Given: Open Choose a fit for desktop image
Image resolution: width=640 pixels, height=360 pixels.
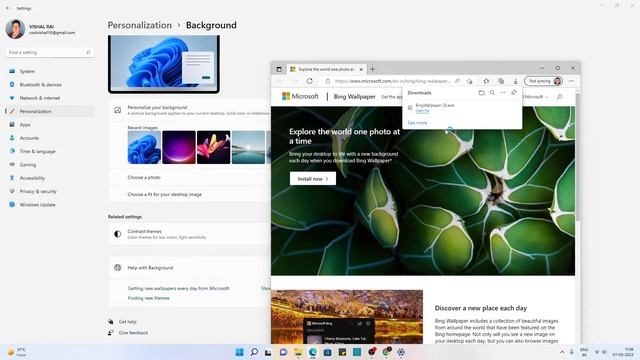Looking at the screenshot, I should pos(189,194).
